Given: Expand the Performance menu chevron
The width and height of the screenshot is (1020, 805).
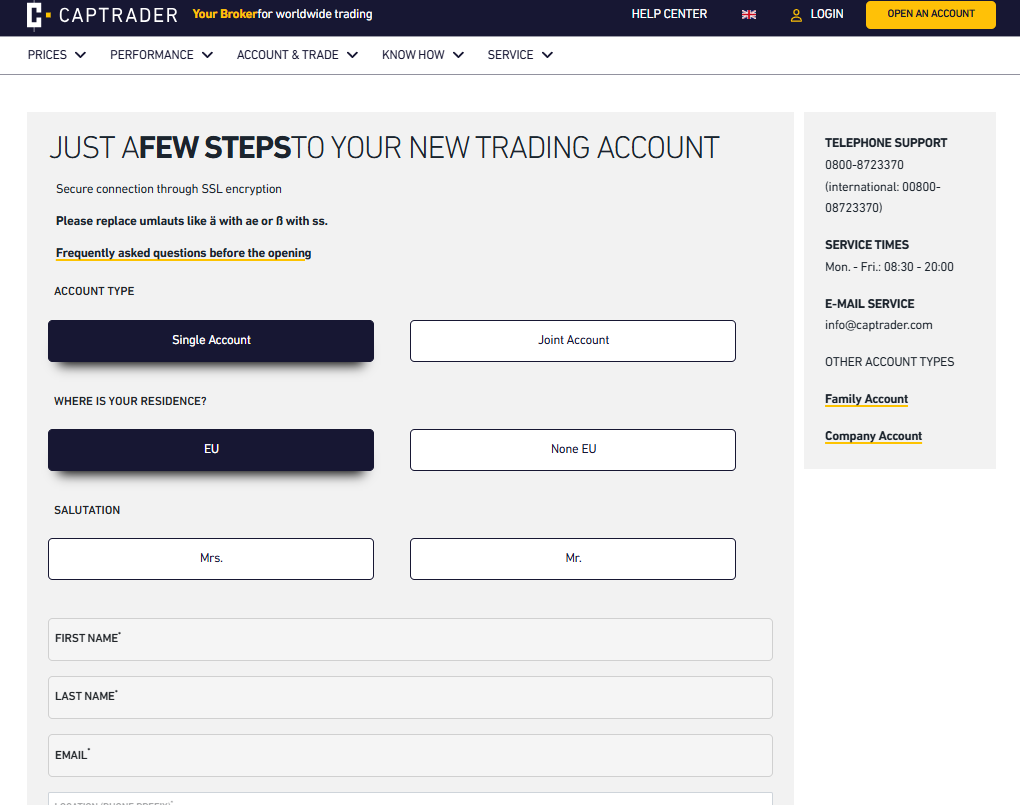Looking at the screenshot, I should 208,55.
